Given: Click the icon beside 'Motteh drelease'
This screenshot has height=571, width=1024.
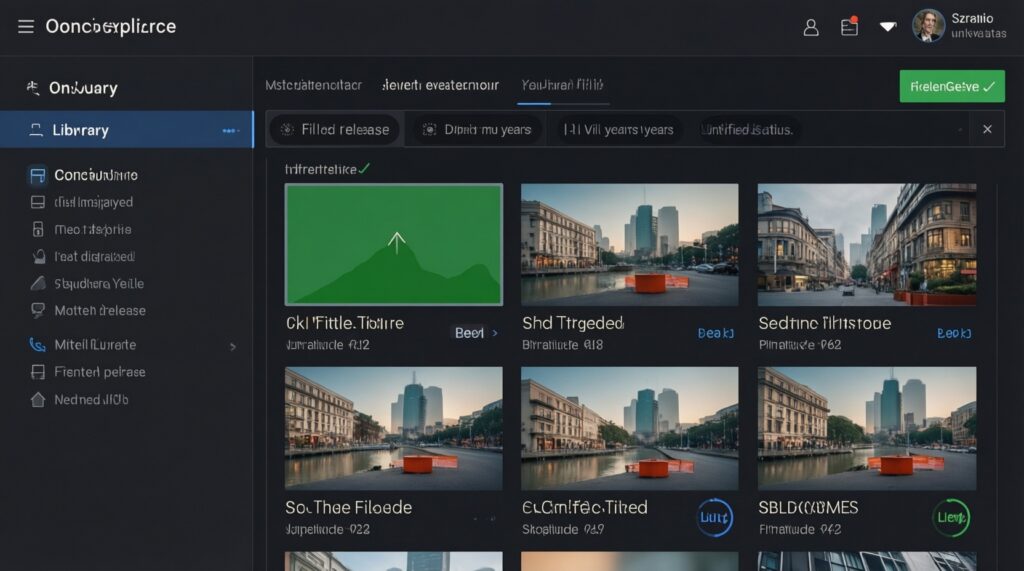Looking at the screenshot, I should tap(38, 310).
